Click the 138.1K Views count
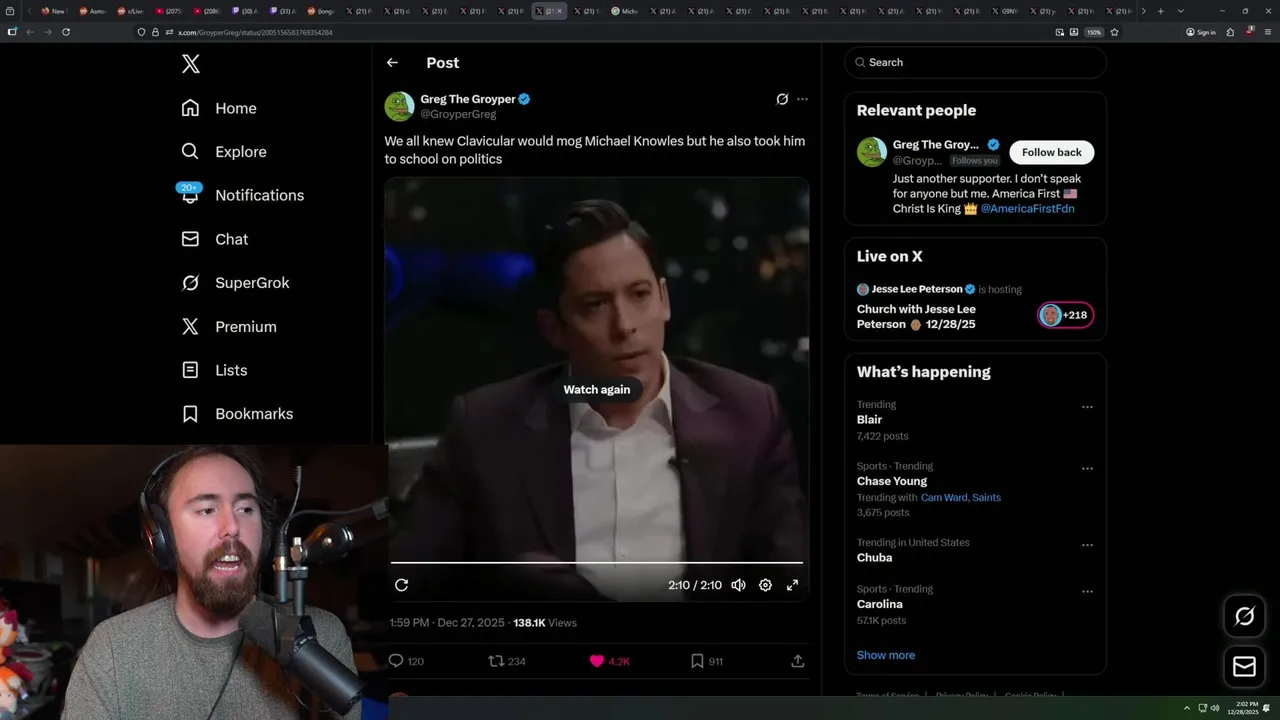Image resolution: width=1280 pixels, height=720 pixels. point(545,623)
